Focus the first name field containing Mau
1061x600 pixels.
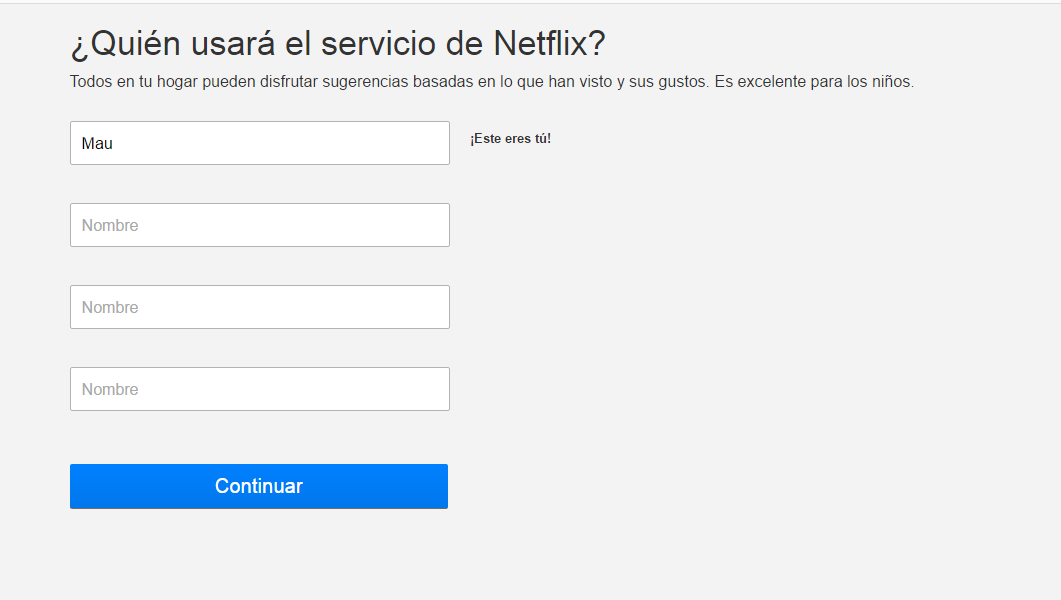(260, 143)
